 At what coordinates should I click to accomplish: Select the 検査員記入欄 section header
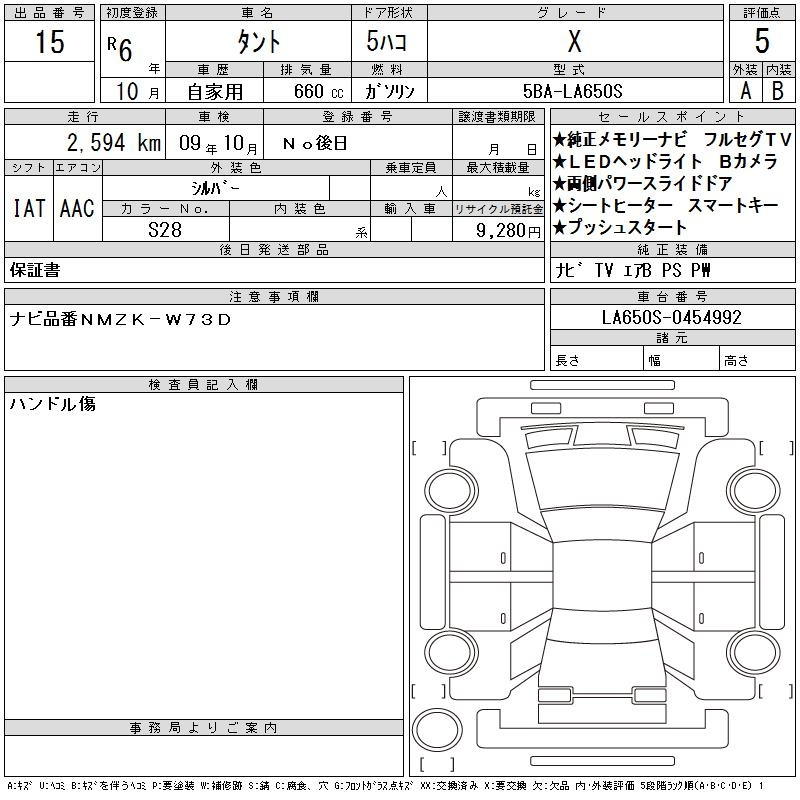pos(204,385)
